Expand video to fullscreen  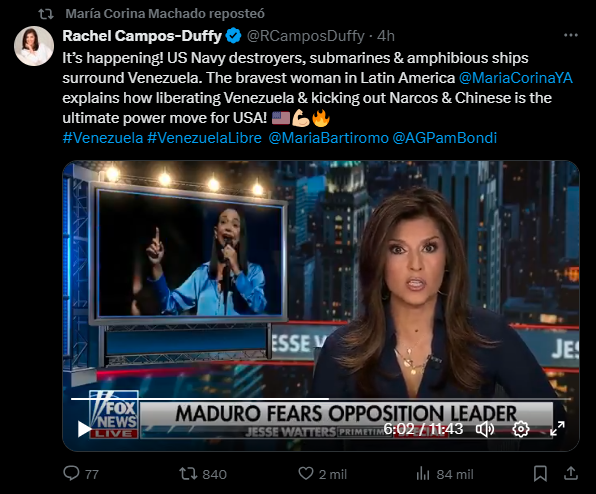point(557,429)
